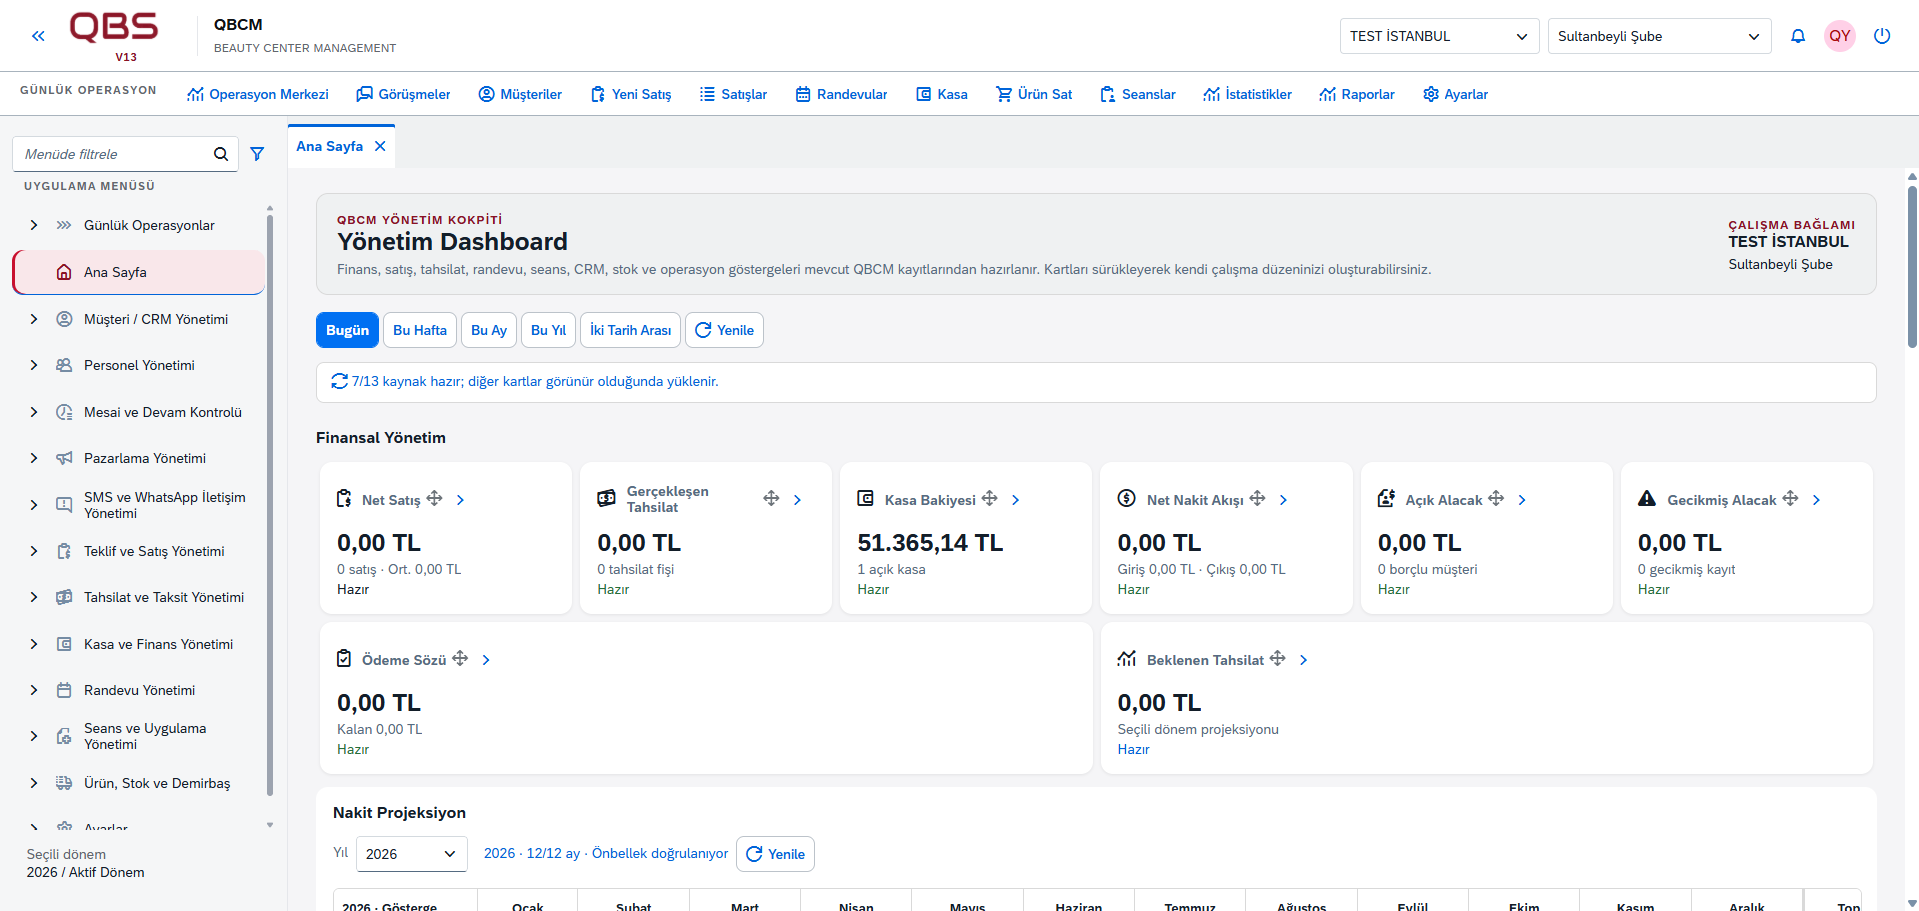Click the power logout icon

pos(1882,36)
